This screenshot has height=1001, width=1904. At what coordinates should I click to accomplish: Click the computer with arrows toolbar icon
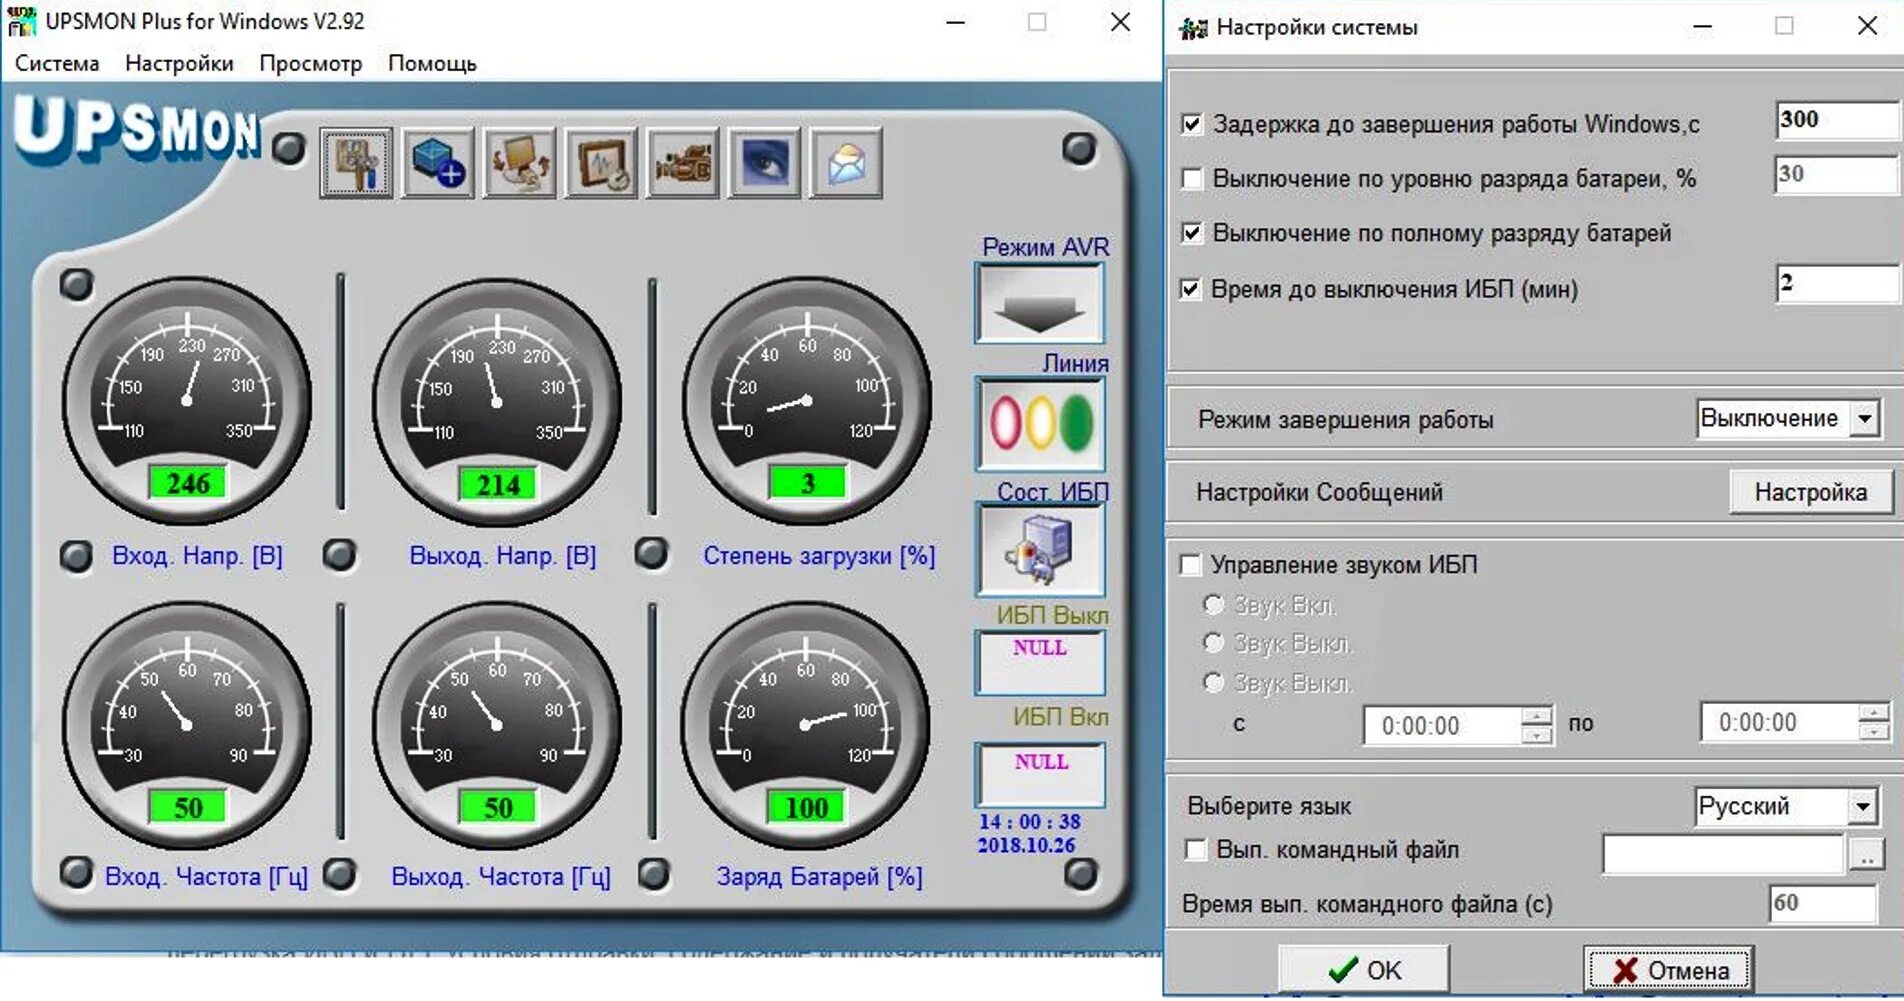(519, 163)
